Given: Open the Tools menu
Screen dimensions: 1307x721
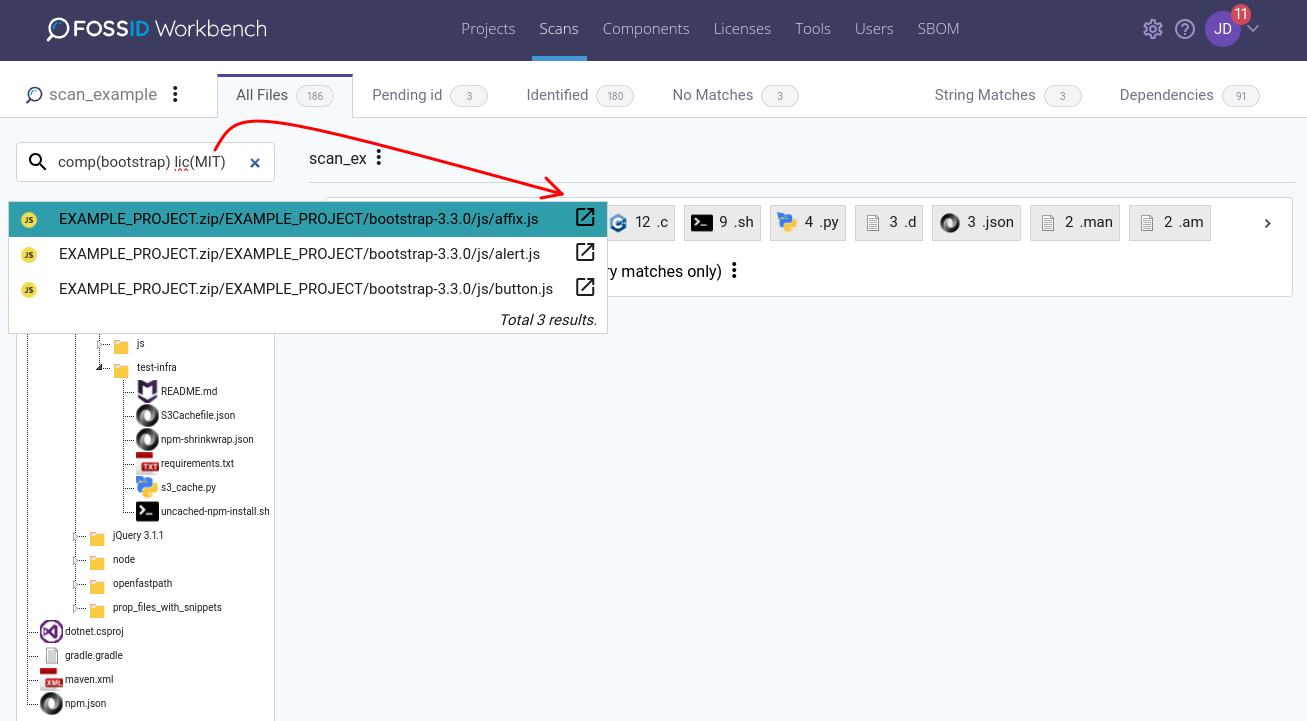Looking at the screenshot, I should tap(813, 29).
